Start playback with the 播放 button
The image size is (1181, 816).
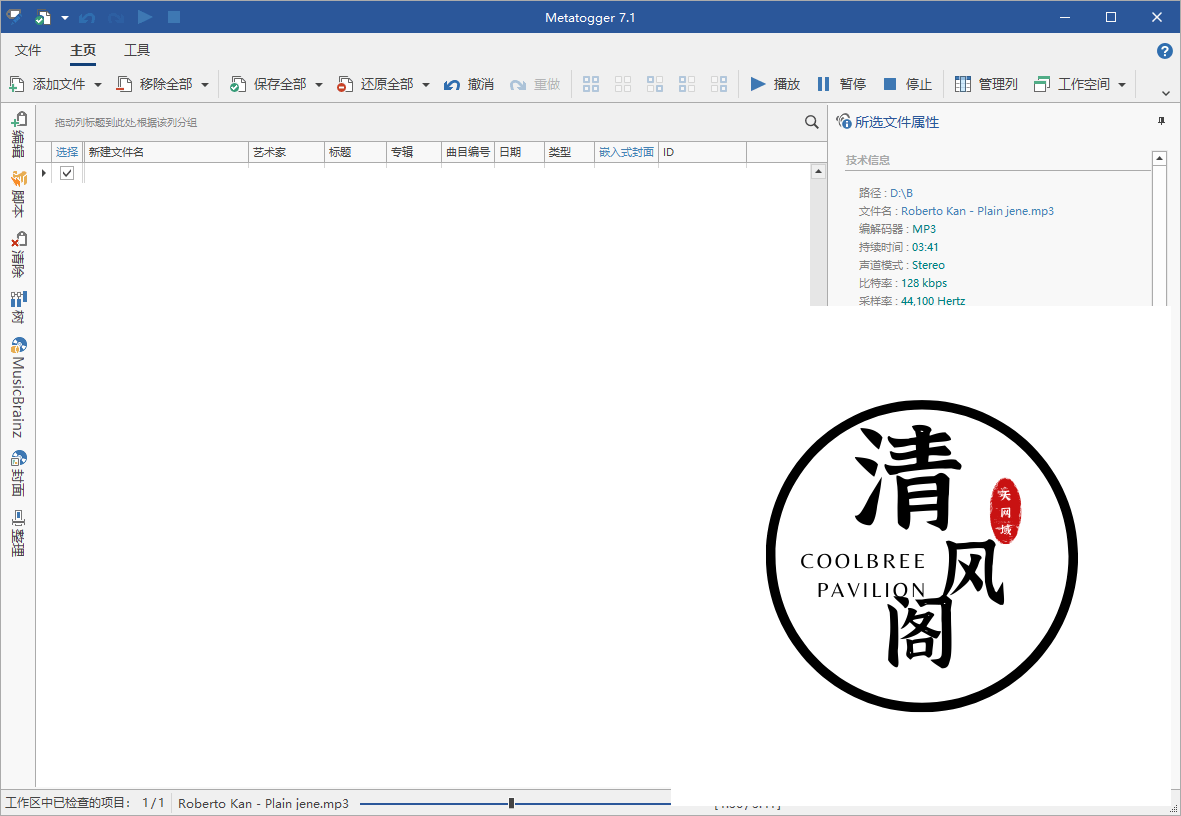[775, 84]
